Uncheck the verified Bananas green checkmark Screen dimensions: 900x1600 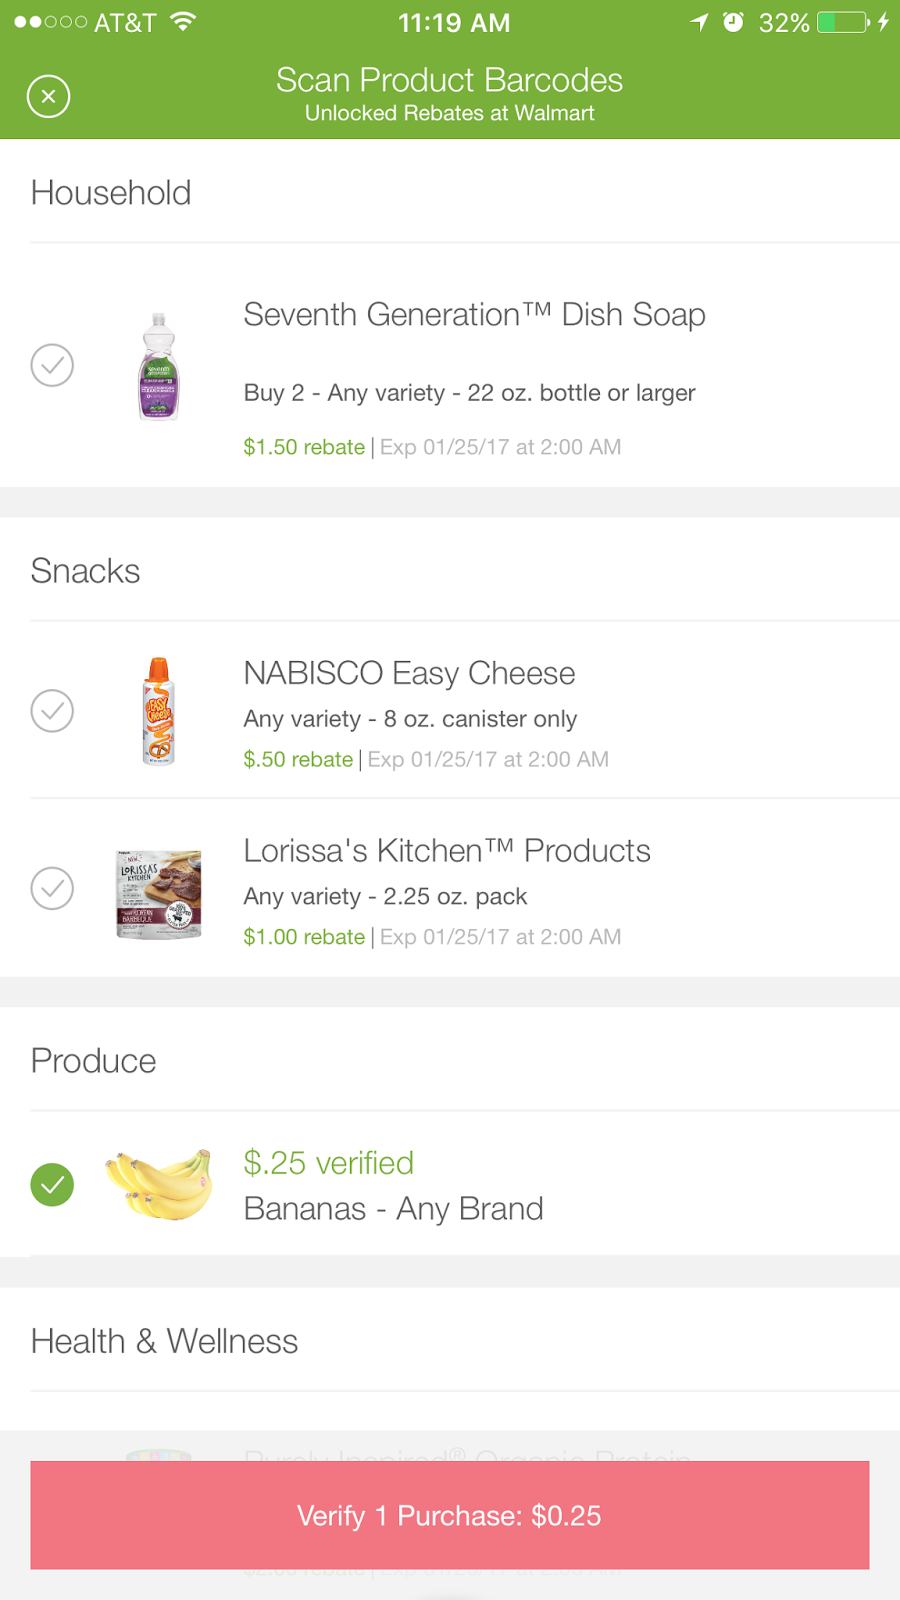[52, 1185]
